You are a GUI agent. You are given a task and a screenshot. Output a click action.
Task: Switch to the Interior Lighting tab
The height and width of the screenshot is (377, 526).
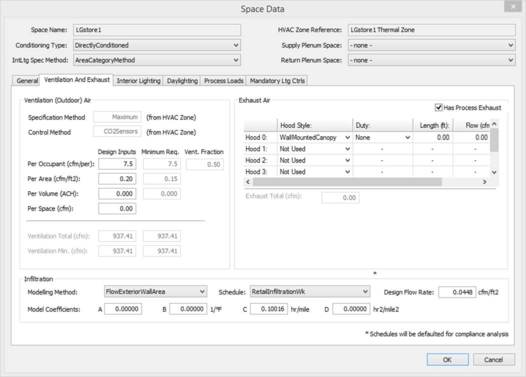(138, 80)
